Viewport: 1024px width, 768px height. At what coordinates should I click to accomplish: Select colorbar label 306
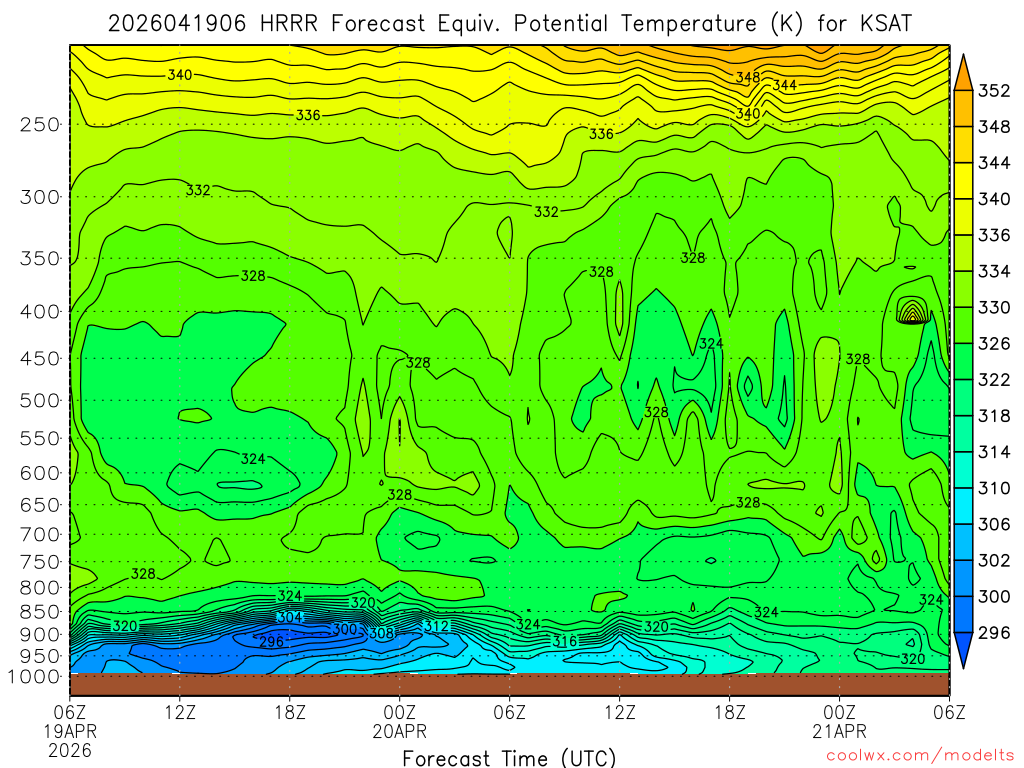[x=993, y=524]
